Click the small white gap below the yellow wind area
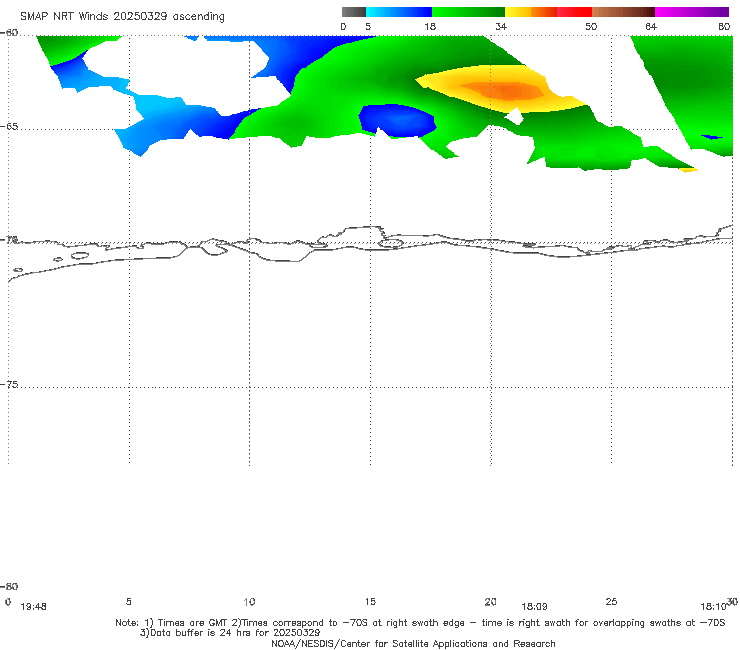This screenshot has width=740, height=650. click(x=515, y=116)
